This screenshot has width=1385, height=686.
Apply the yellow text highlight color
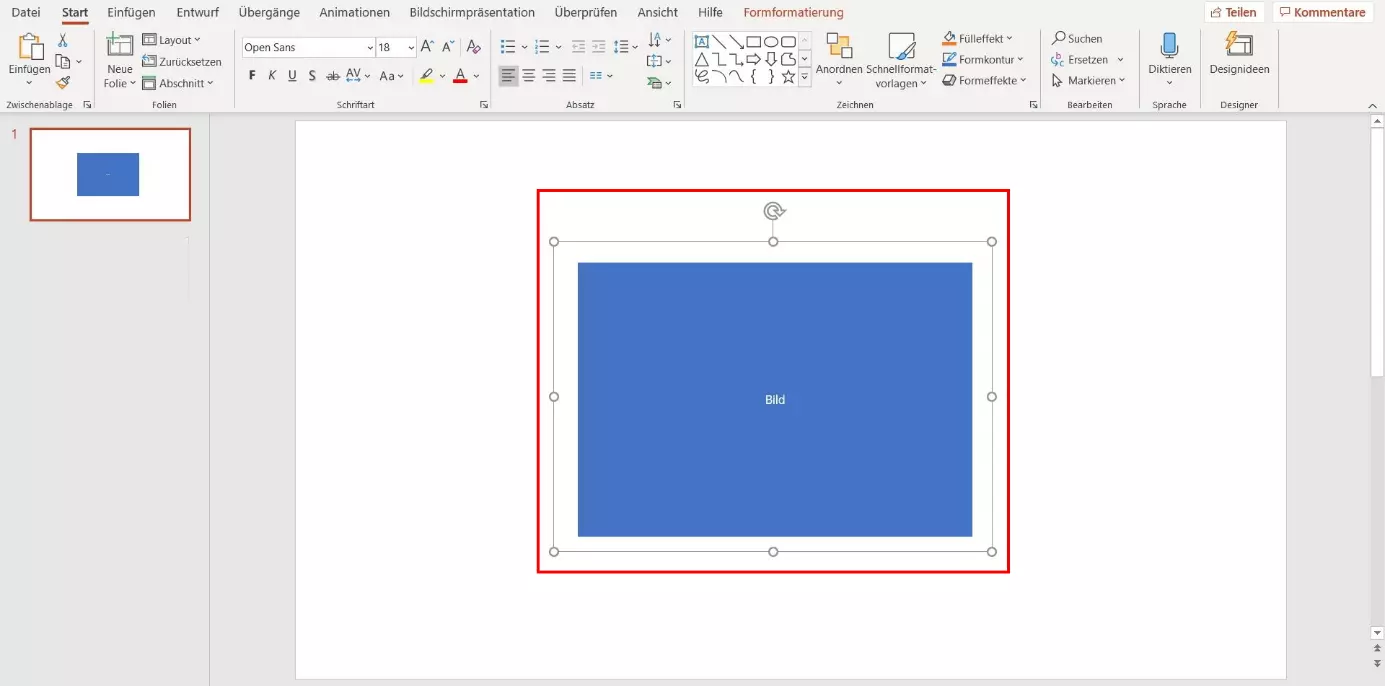click(x=427, y=76)
